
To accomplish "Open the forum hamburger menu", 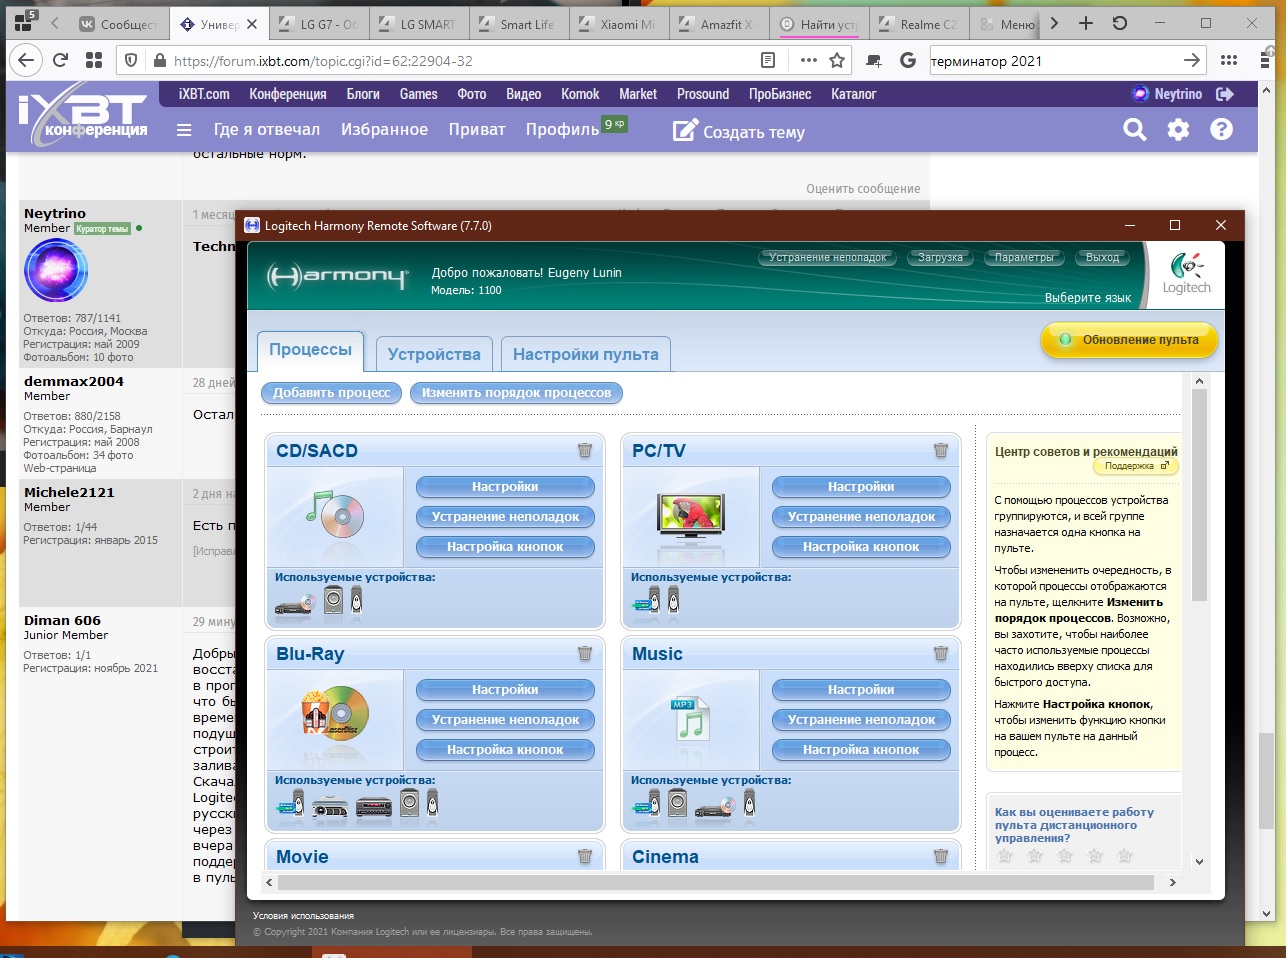I will pos(184,130).
